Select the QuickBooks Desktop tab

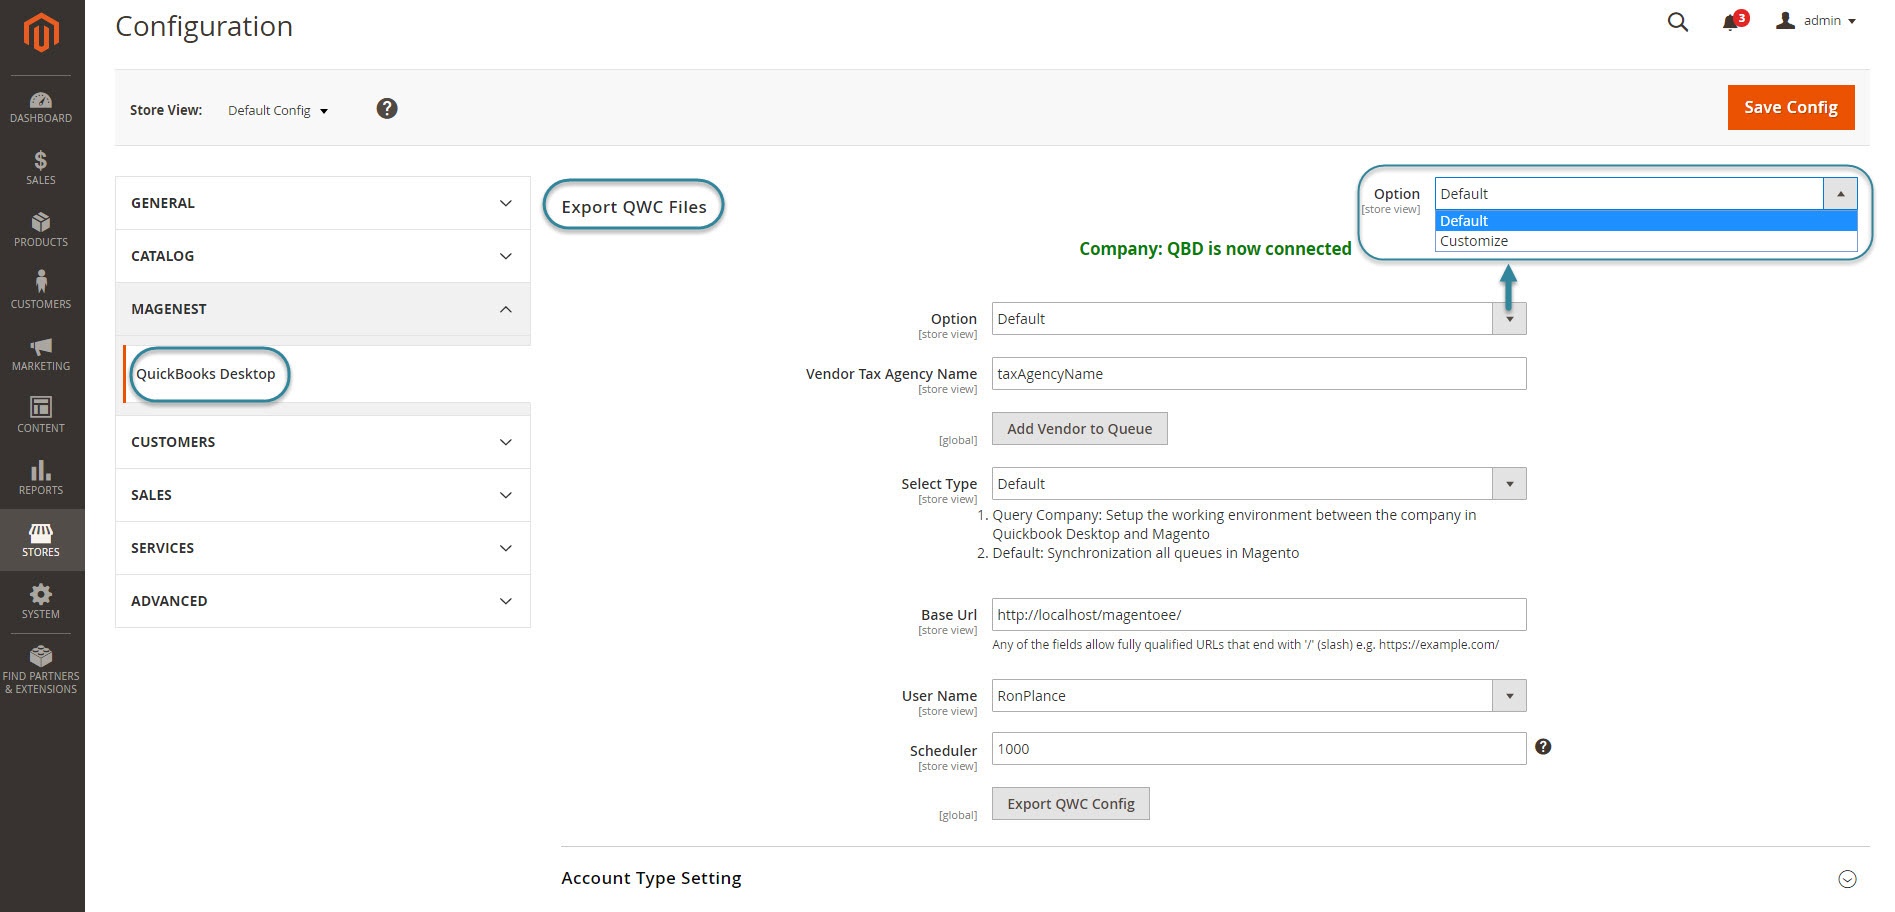click(206, 374)
